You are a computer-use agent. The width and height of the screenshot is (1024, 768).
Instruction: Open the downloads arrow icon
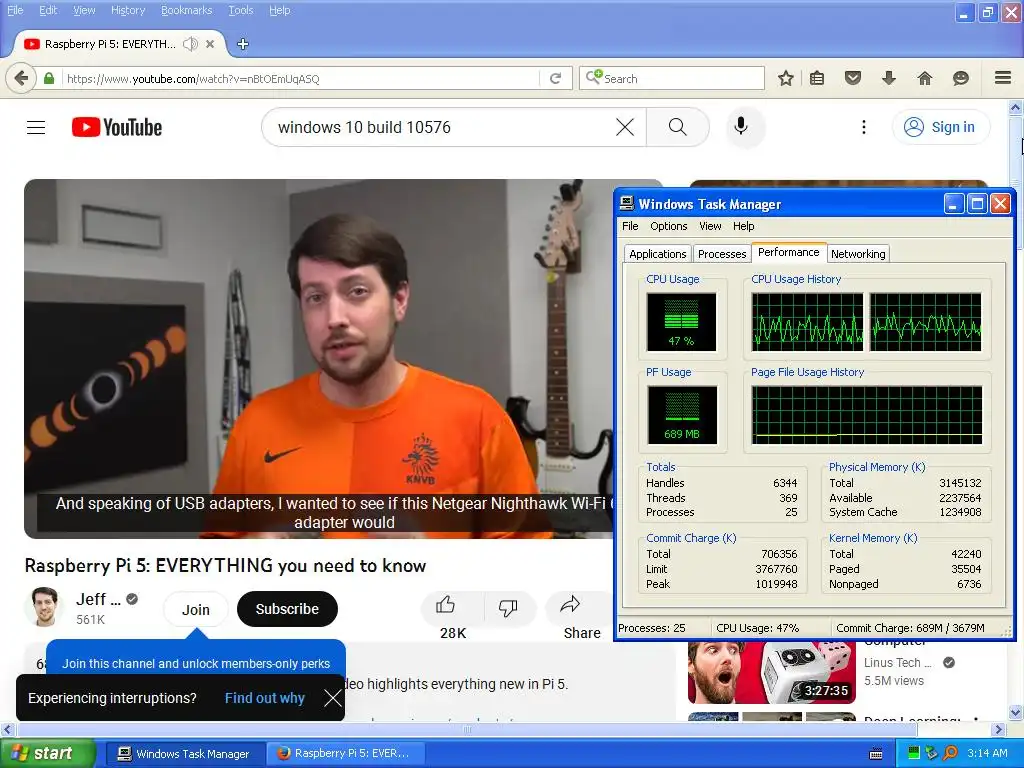point(889,78)
